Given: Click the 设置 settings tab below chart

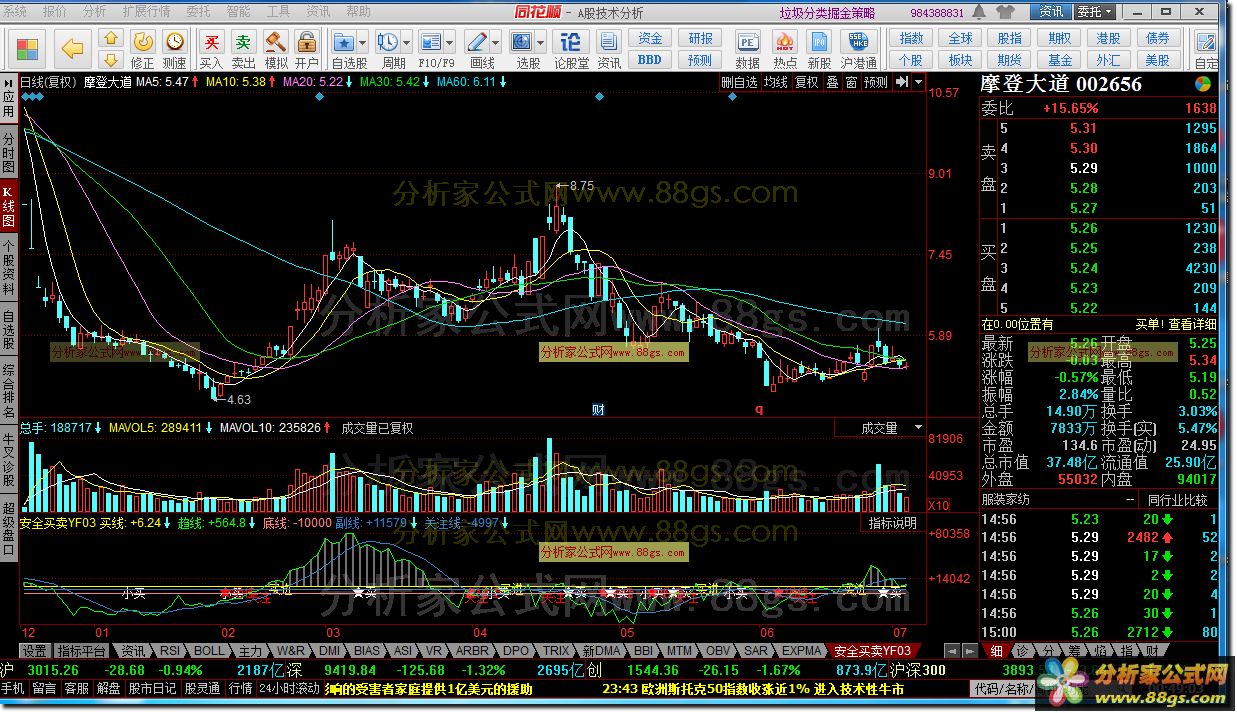Looking at the screenshot, I should tap(36, 650).
